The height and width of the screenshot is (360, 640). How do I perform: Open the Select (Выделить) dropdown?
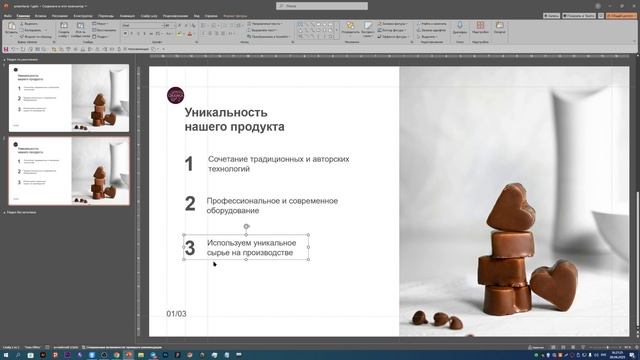(x=428, y=36)
